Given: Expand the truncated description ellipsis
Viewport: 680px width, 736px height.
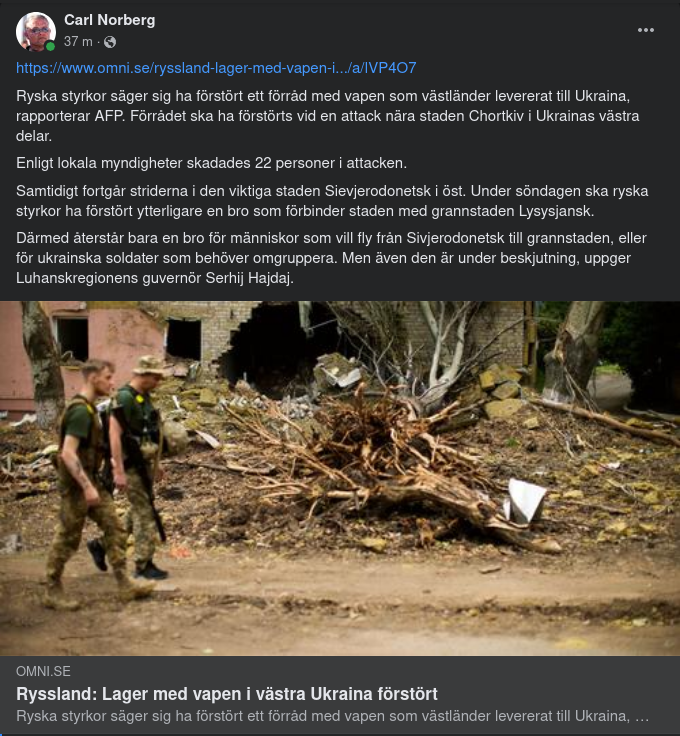Looking at the screenshot, I should point(642,717).
